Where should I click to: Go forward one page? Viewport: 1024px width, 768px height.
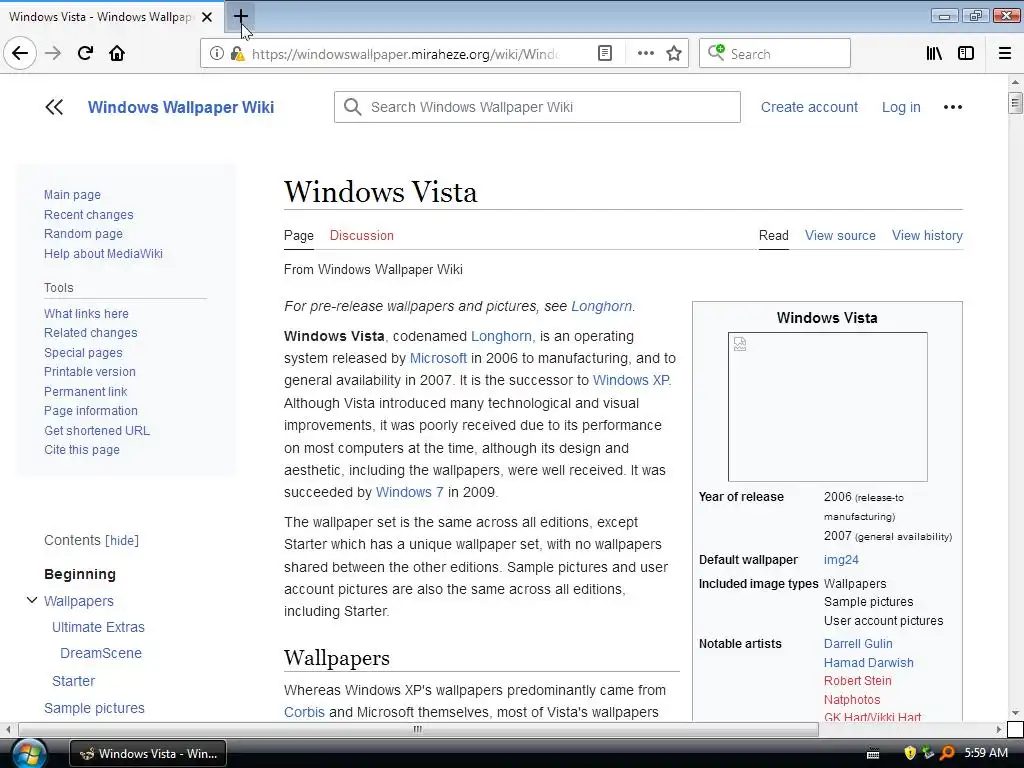click(53, 54)
